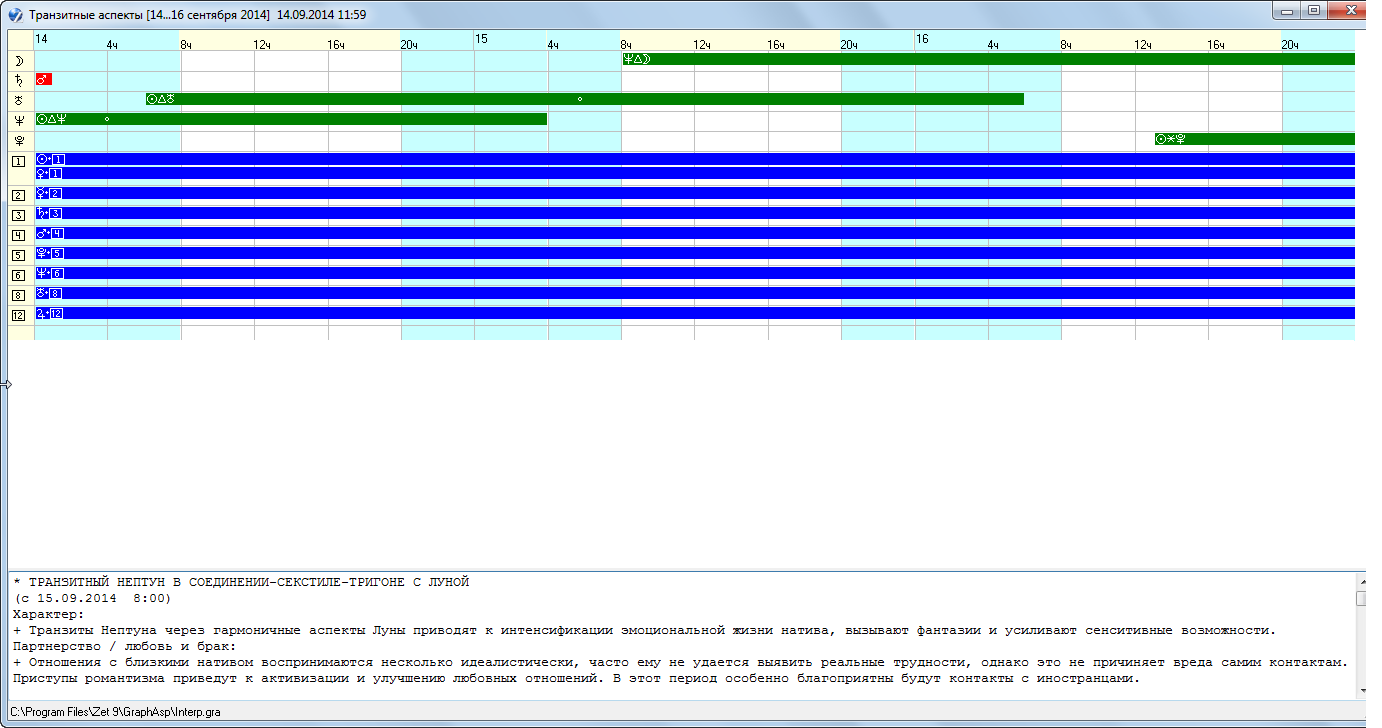This screenshot has width=1382, height=728.
Task: Click scroll down arrow of interpretation panel
Action: point(1361,691)
